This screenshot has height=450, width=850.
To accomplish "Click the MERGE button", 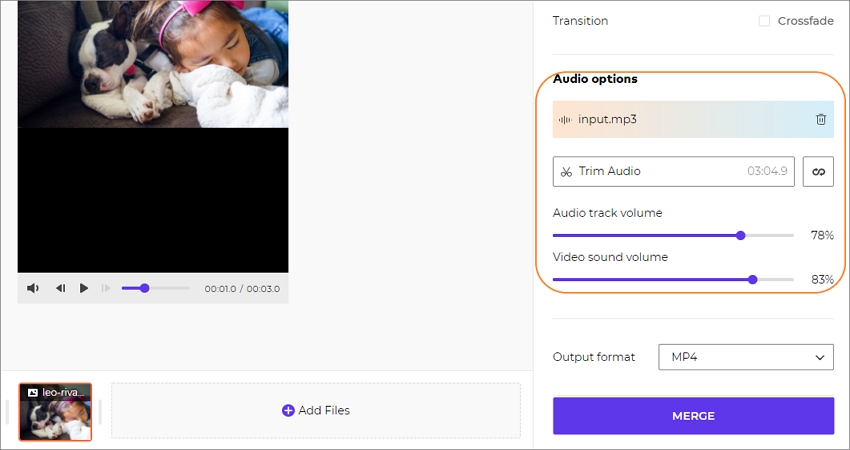I will pyautogui.click(x=693, y=416).
